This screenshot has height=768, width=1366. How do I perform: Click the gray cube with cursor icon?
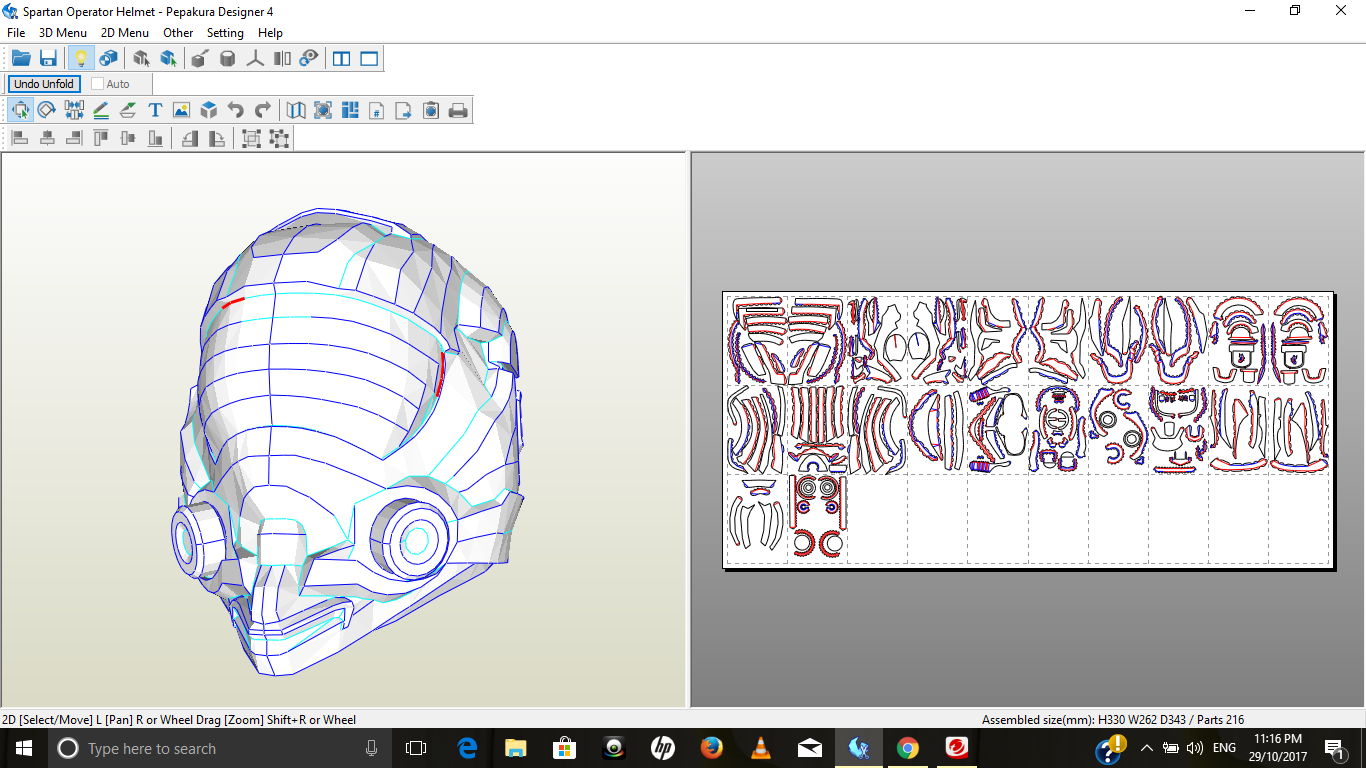click(141, 59)
